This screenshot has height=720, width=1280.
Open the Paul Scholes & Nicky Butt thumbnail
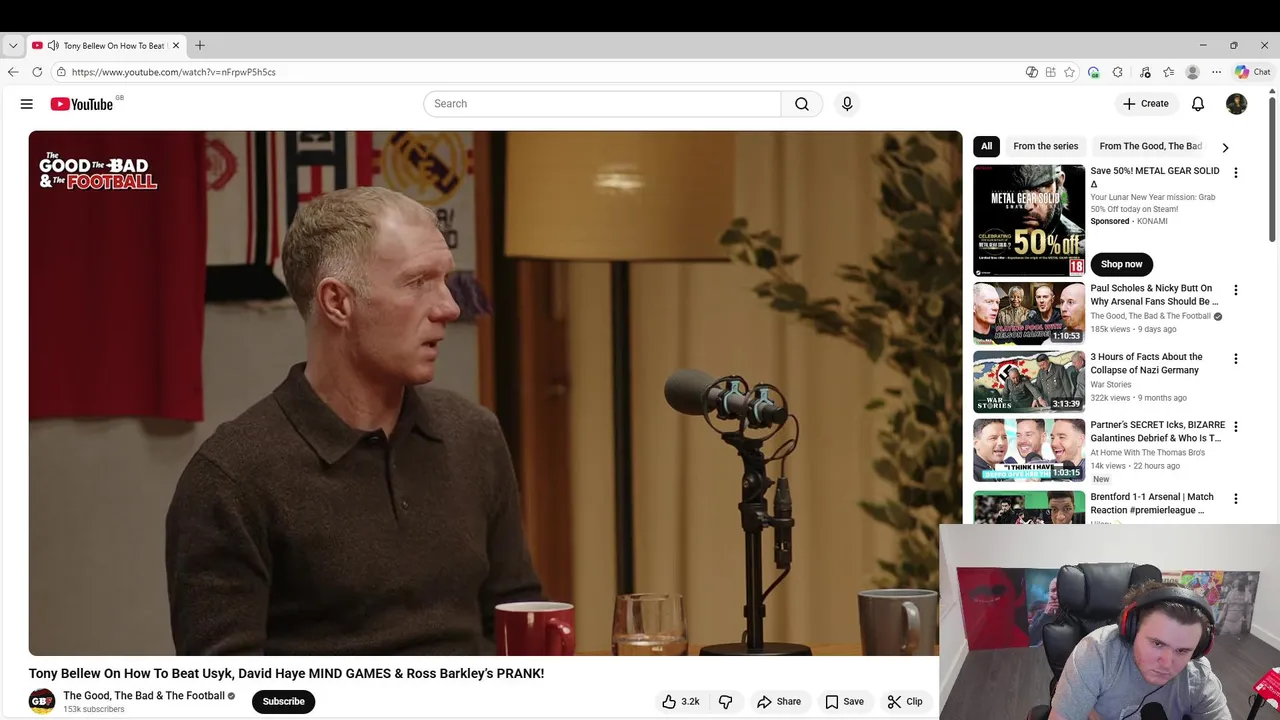(x=1029, y=313)
